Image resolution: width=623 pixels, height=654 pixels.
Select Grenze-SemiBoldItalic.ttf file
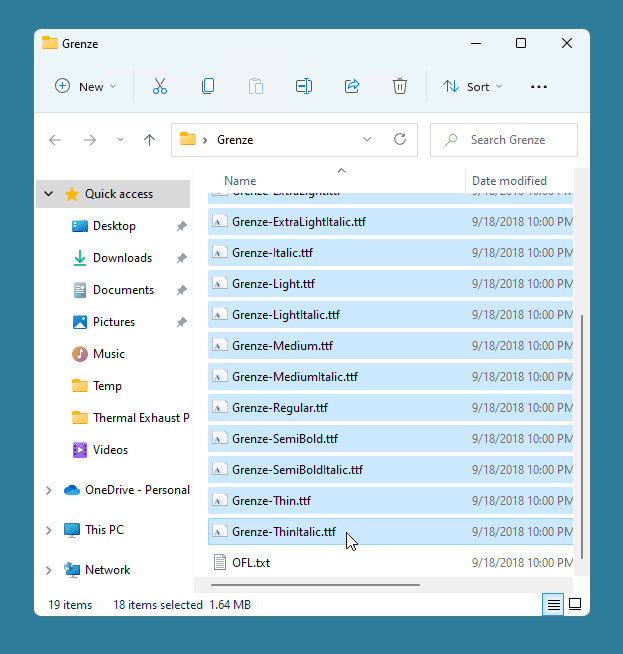390,470
